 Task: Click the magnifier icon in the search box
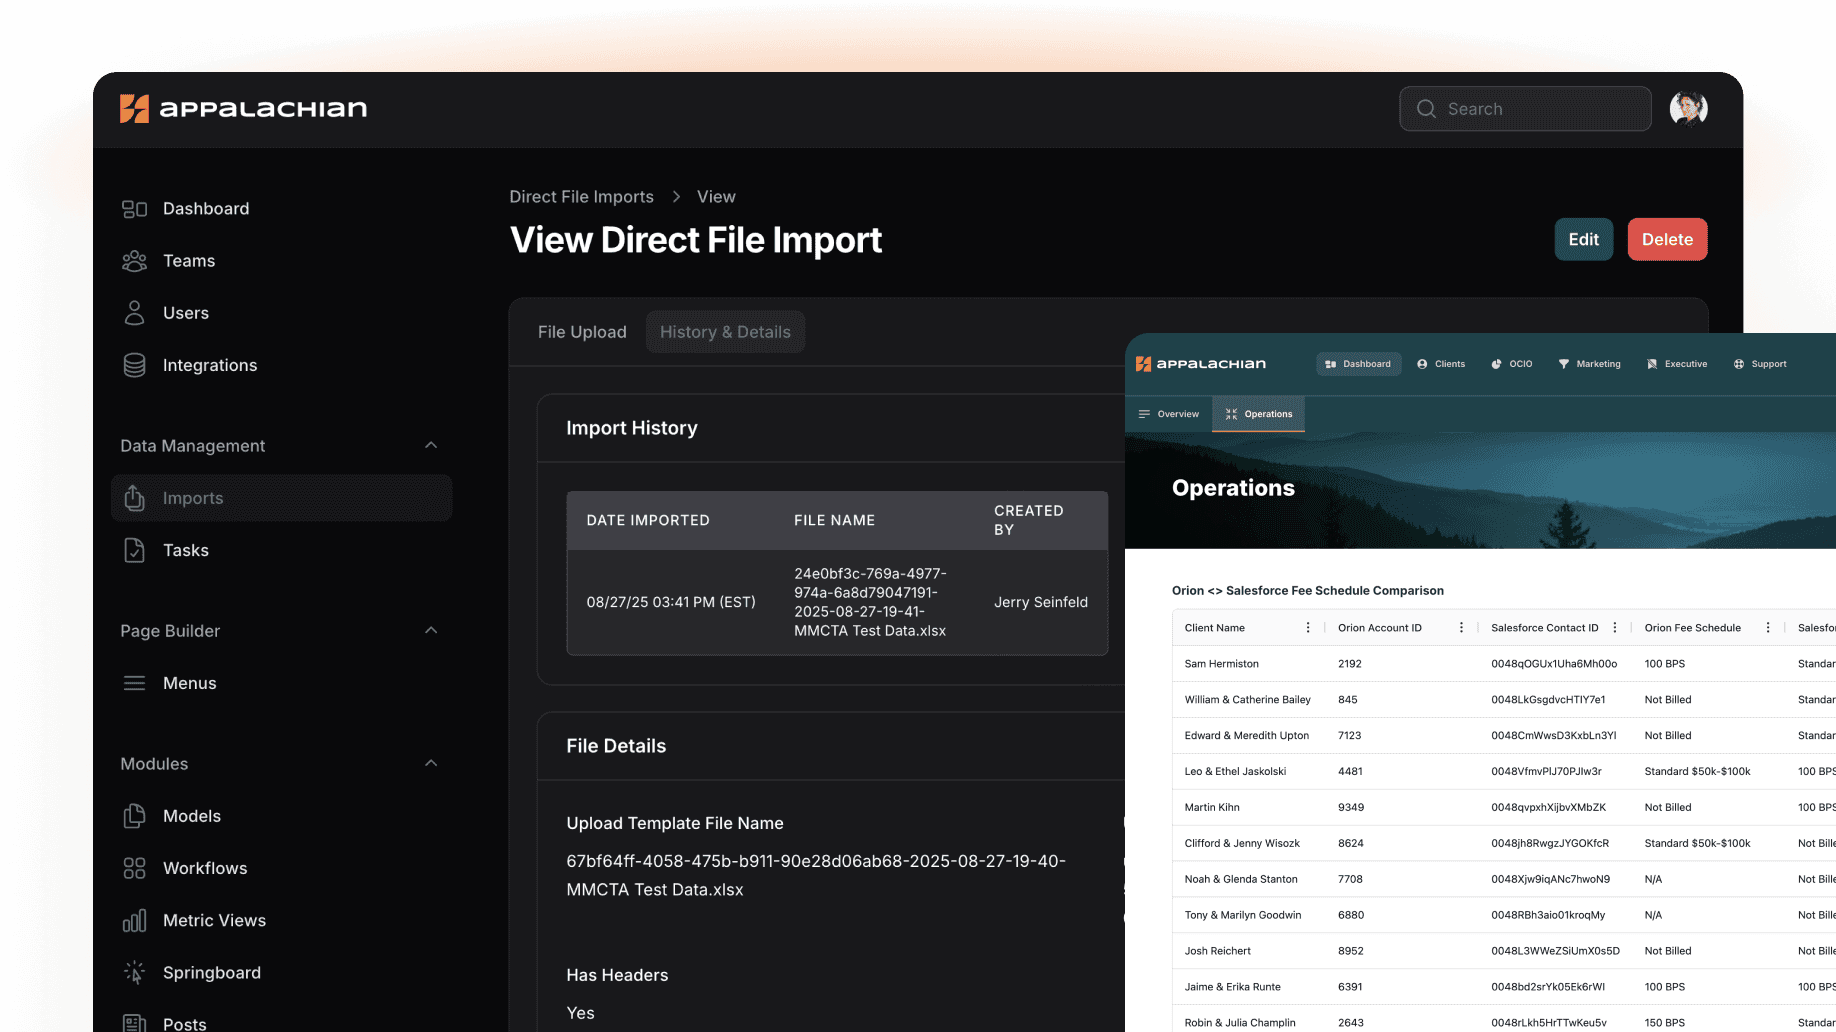click(1426, 109)
